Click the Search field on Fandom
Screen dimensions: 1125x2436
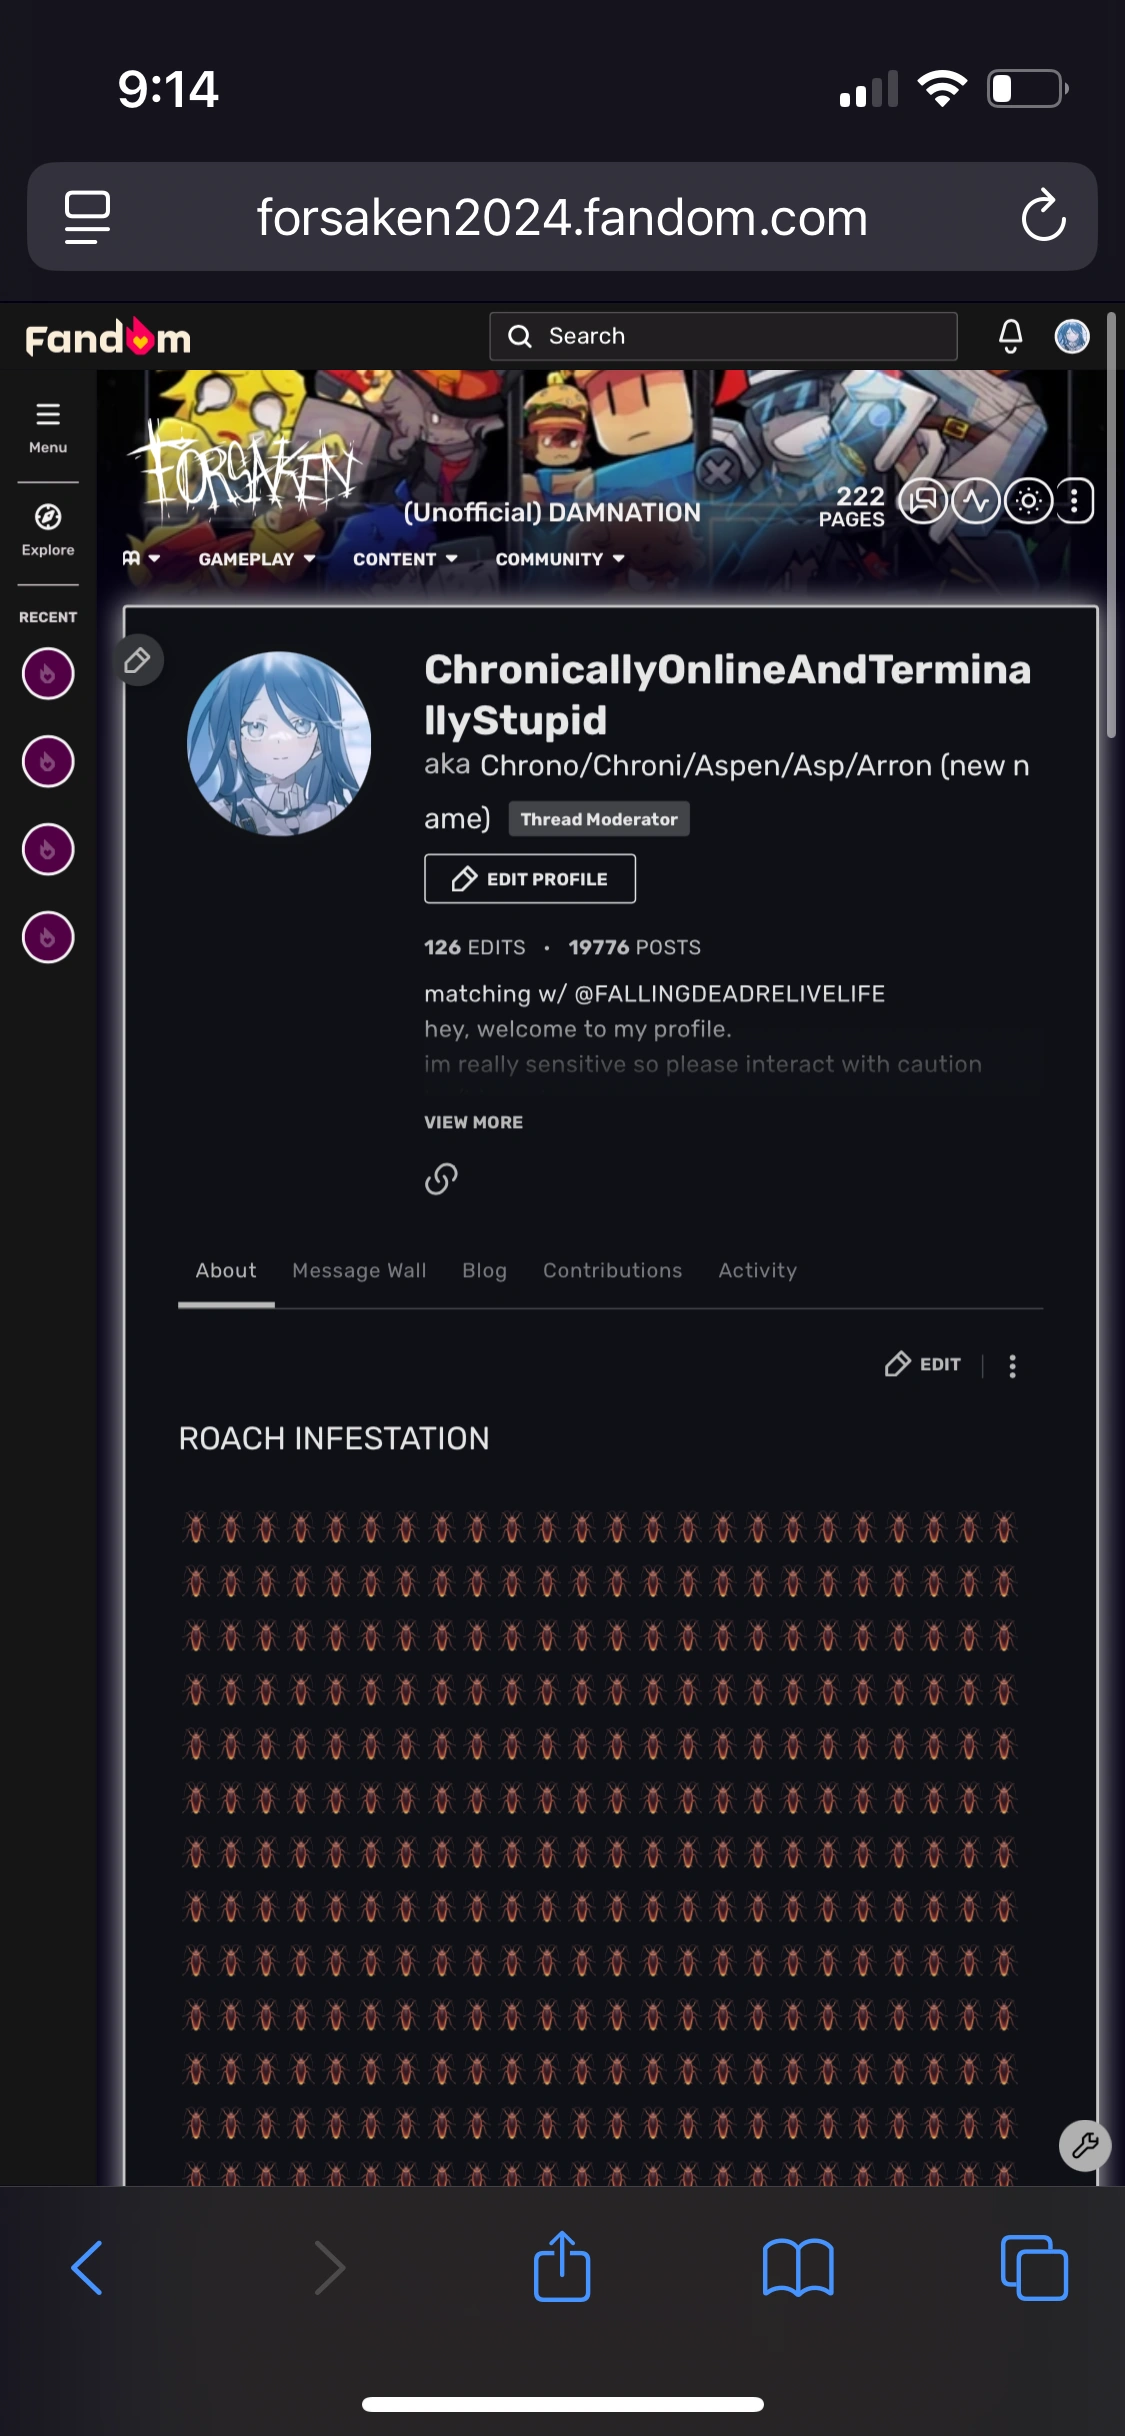click(x=723, y=336)
